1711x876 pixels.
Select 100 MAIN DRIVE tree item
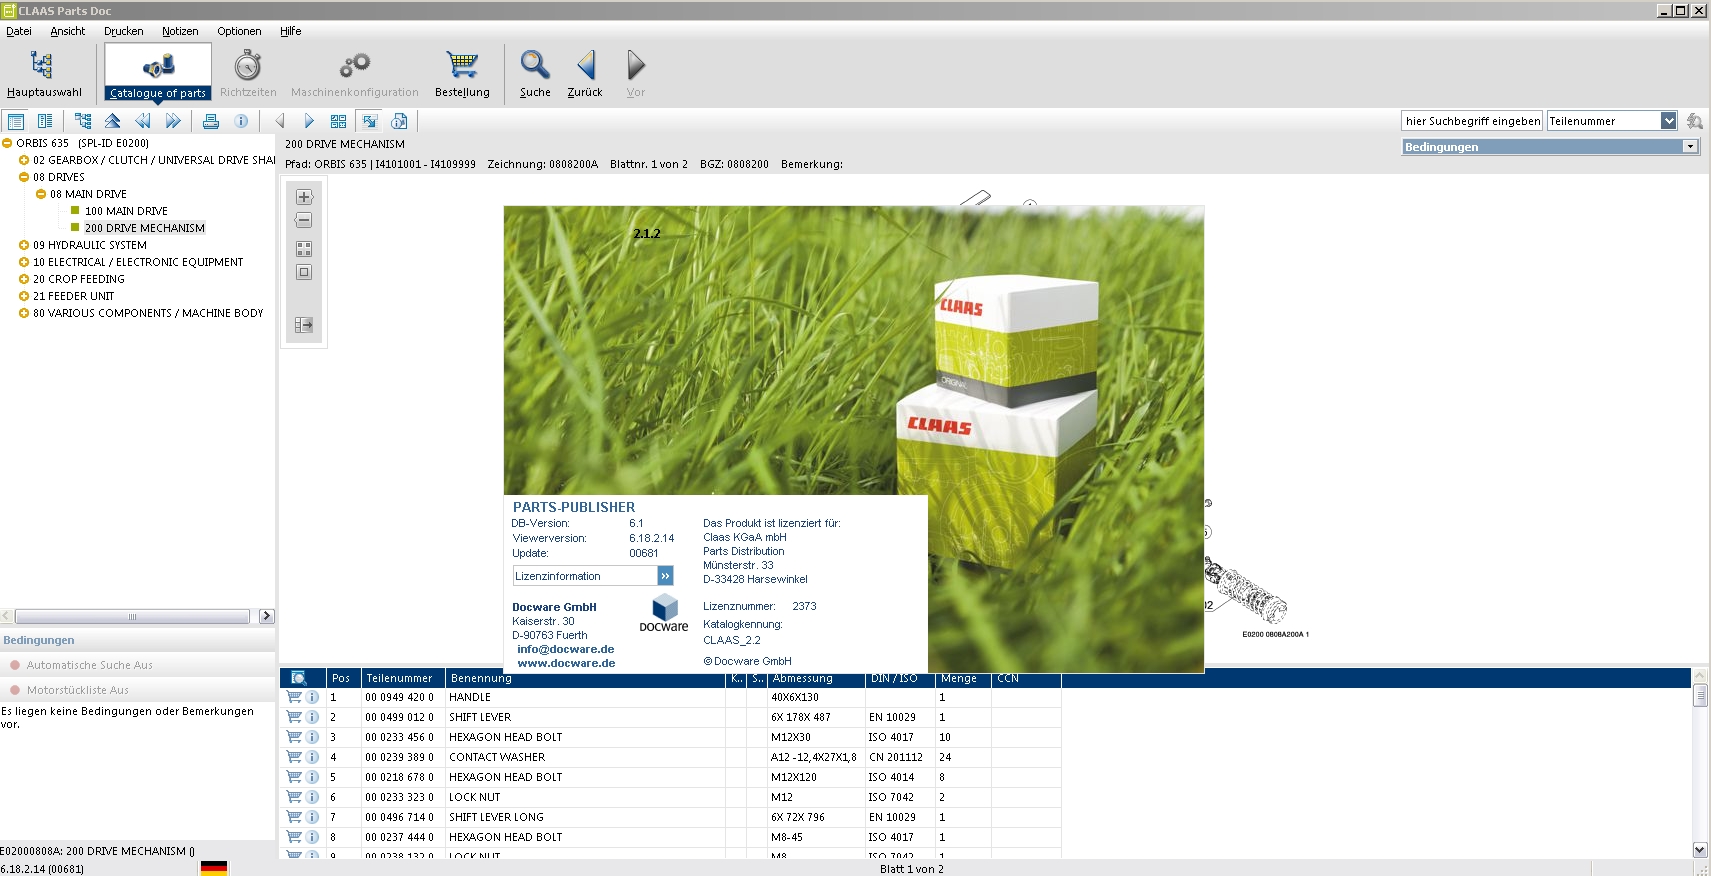(126, 211)
